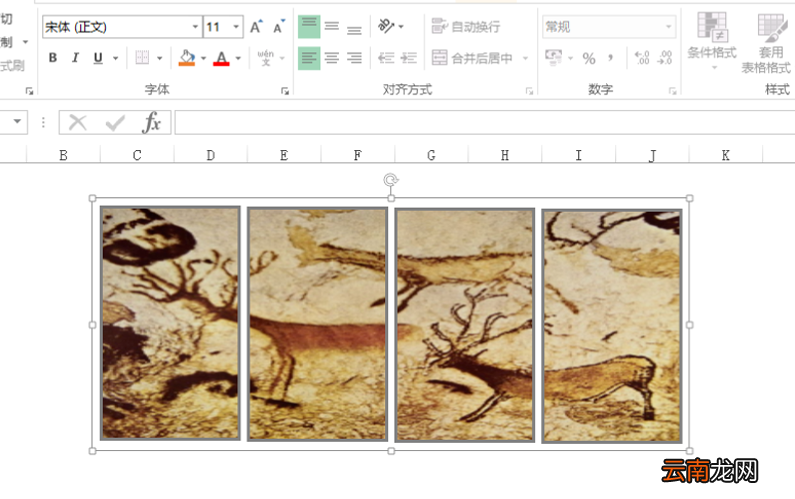Select the fourth cave painting panel

612,326
